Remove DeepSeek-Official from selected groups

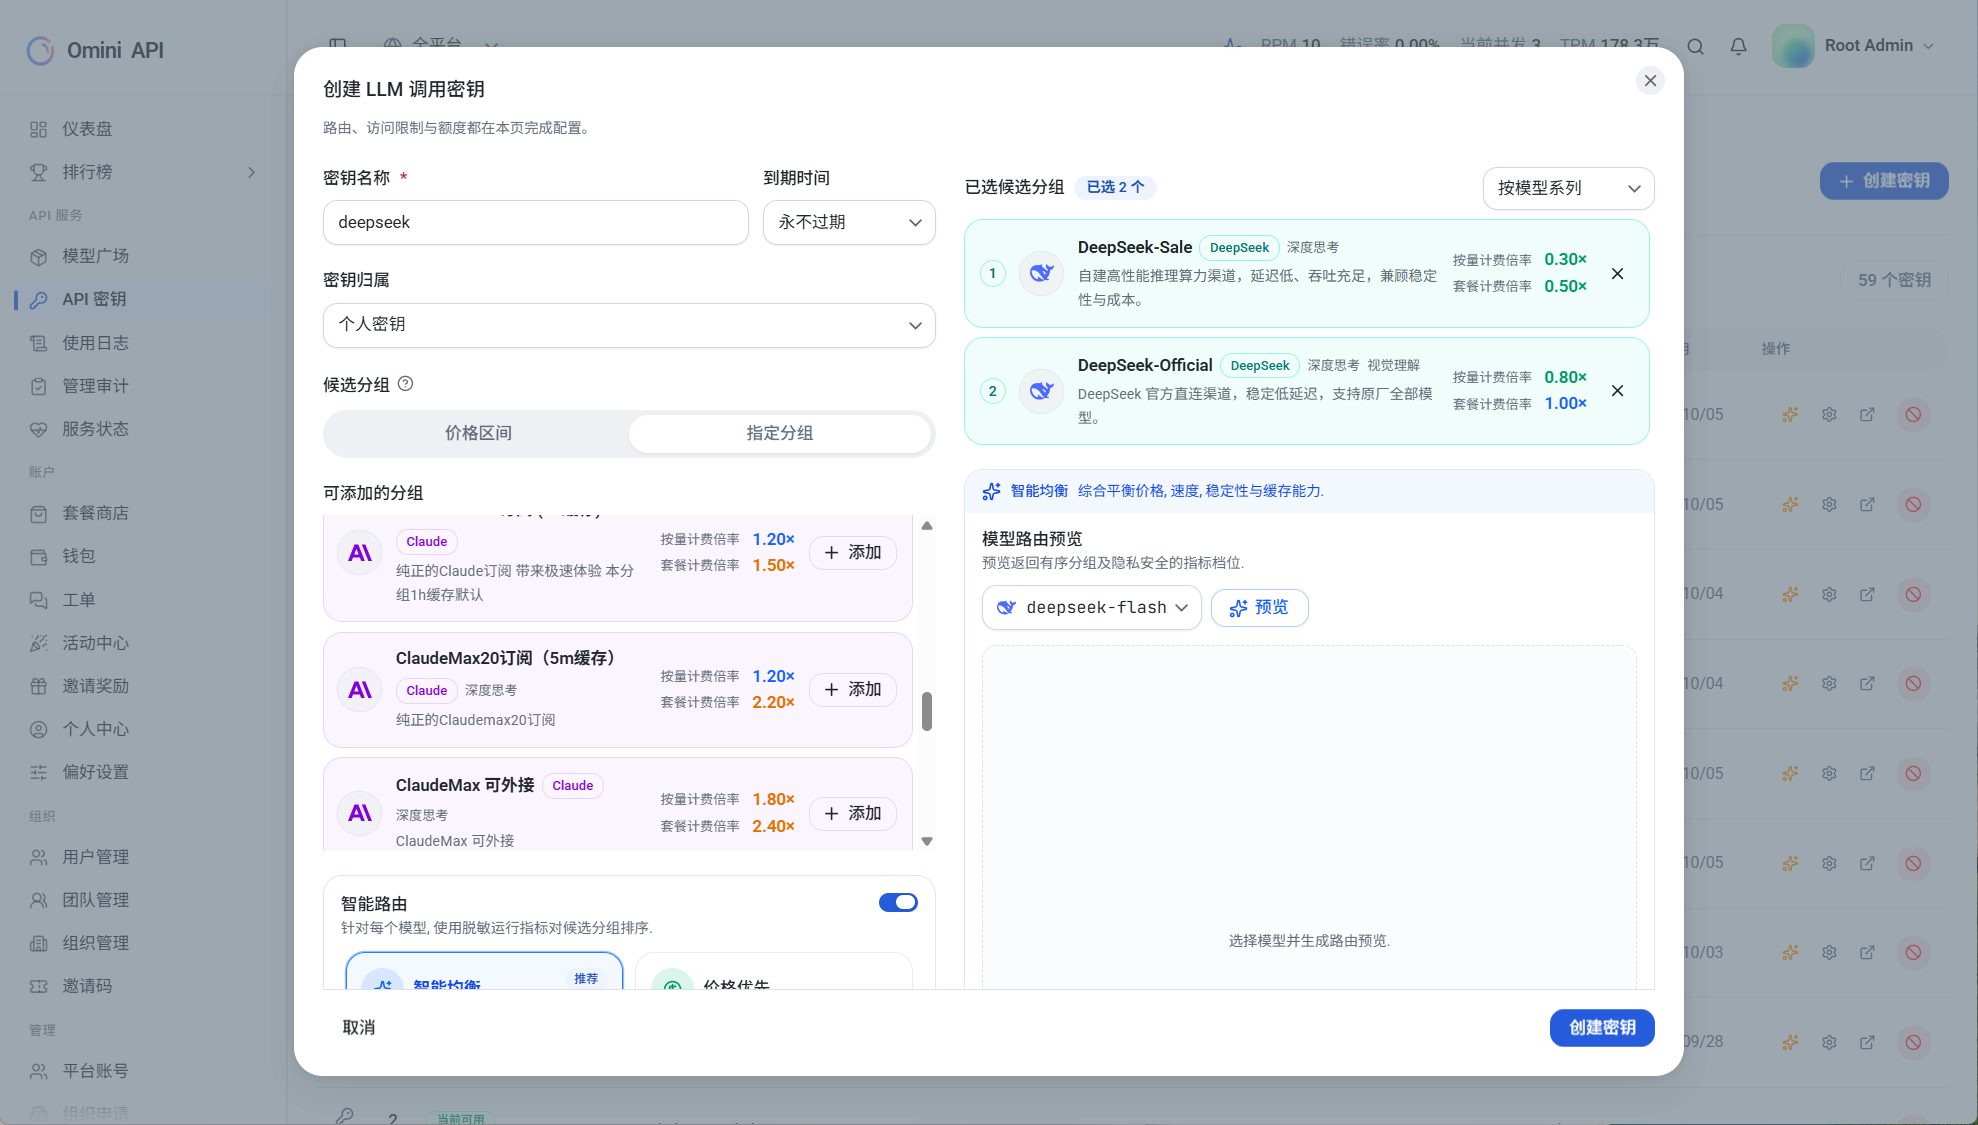(1617, 391)
